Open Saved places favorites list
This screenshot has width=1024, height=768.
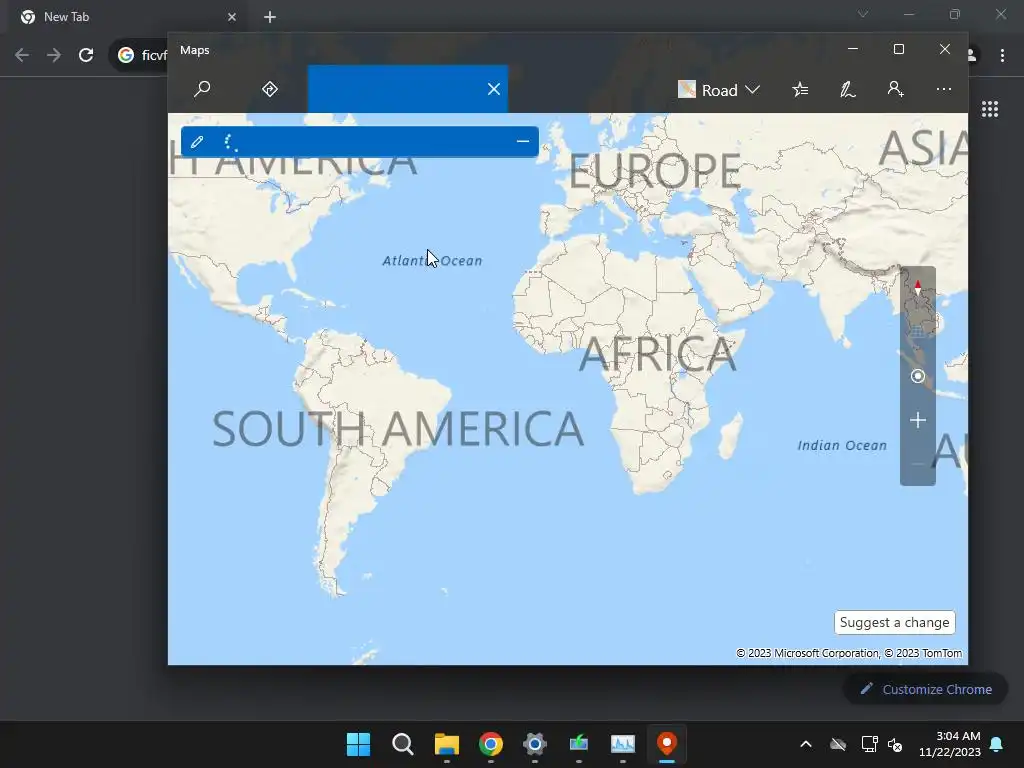point(800,89)
